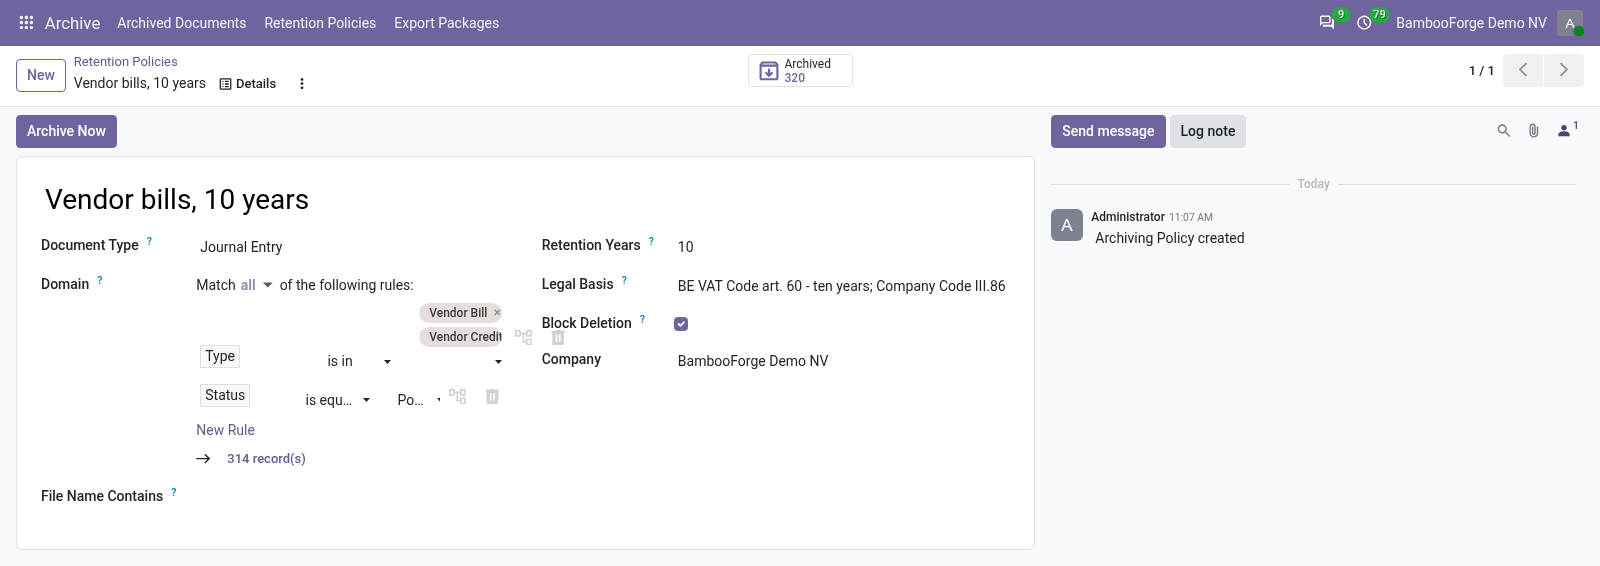Open the Status field path selector
Screen dimensions: 1600x566
[x=225, y=395]
